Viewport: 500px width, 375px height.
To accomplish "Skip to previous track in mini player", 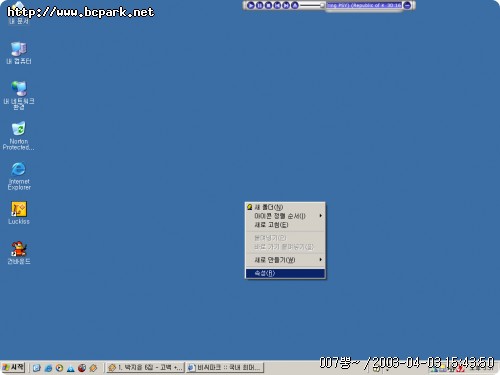I will click(277, 5).
